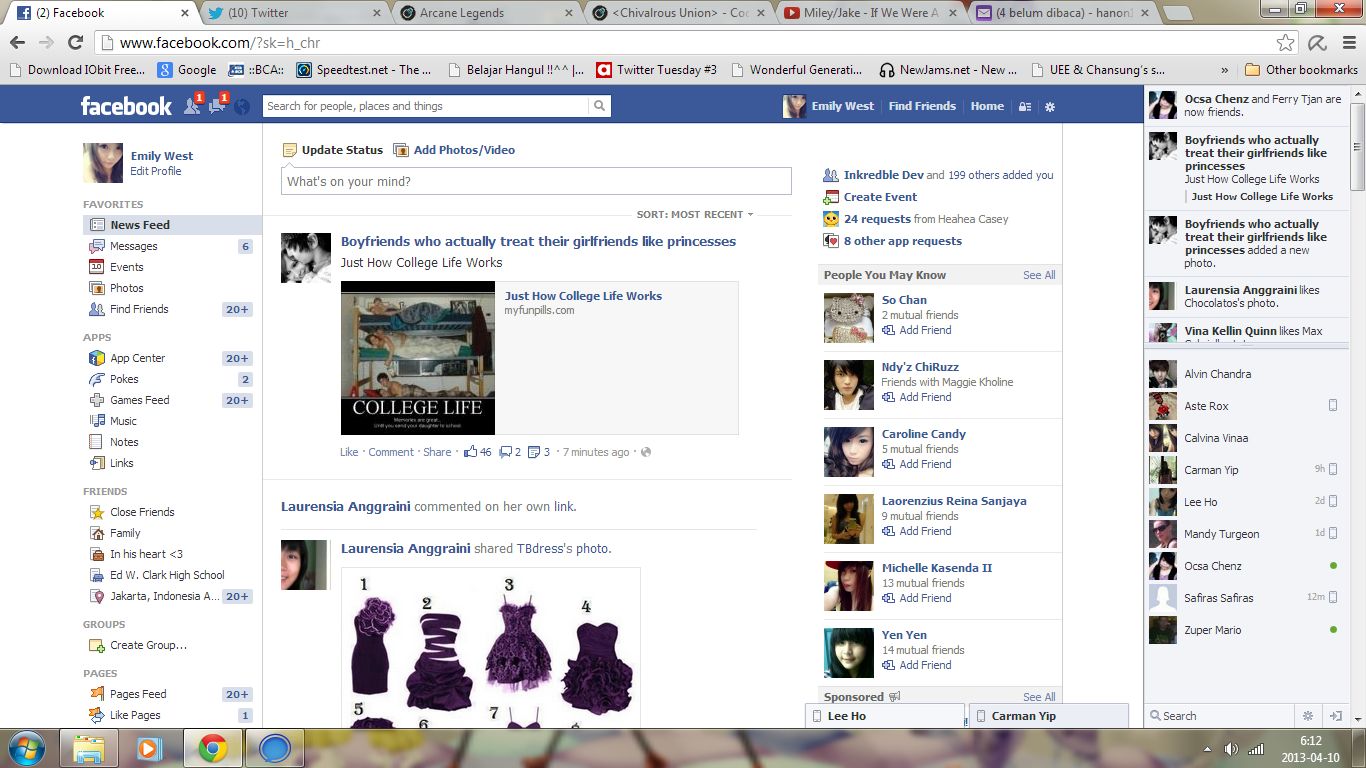This screenshot has height=768, width=1366.
Task: Open chat with Mandy Turgeon
Action: pos(1244,534)
